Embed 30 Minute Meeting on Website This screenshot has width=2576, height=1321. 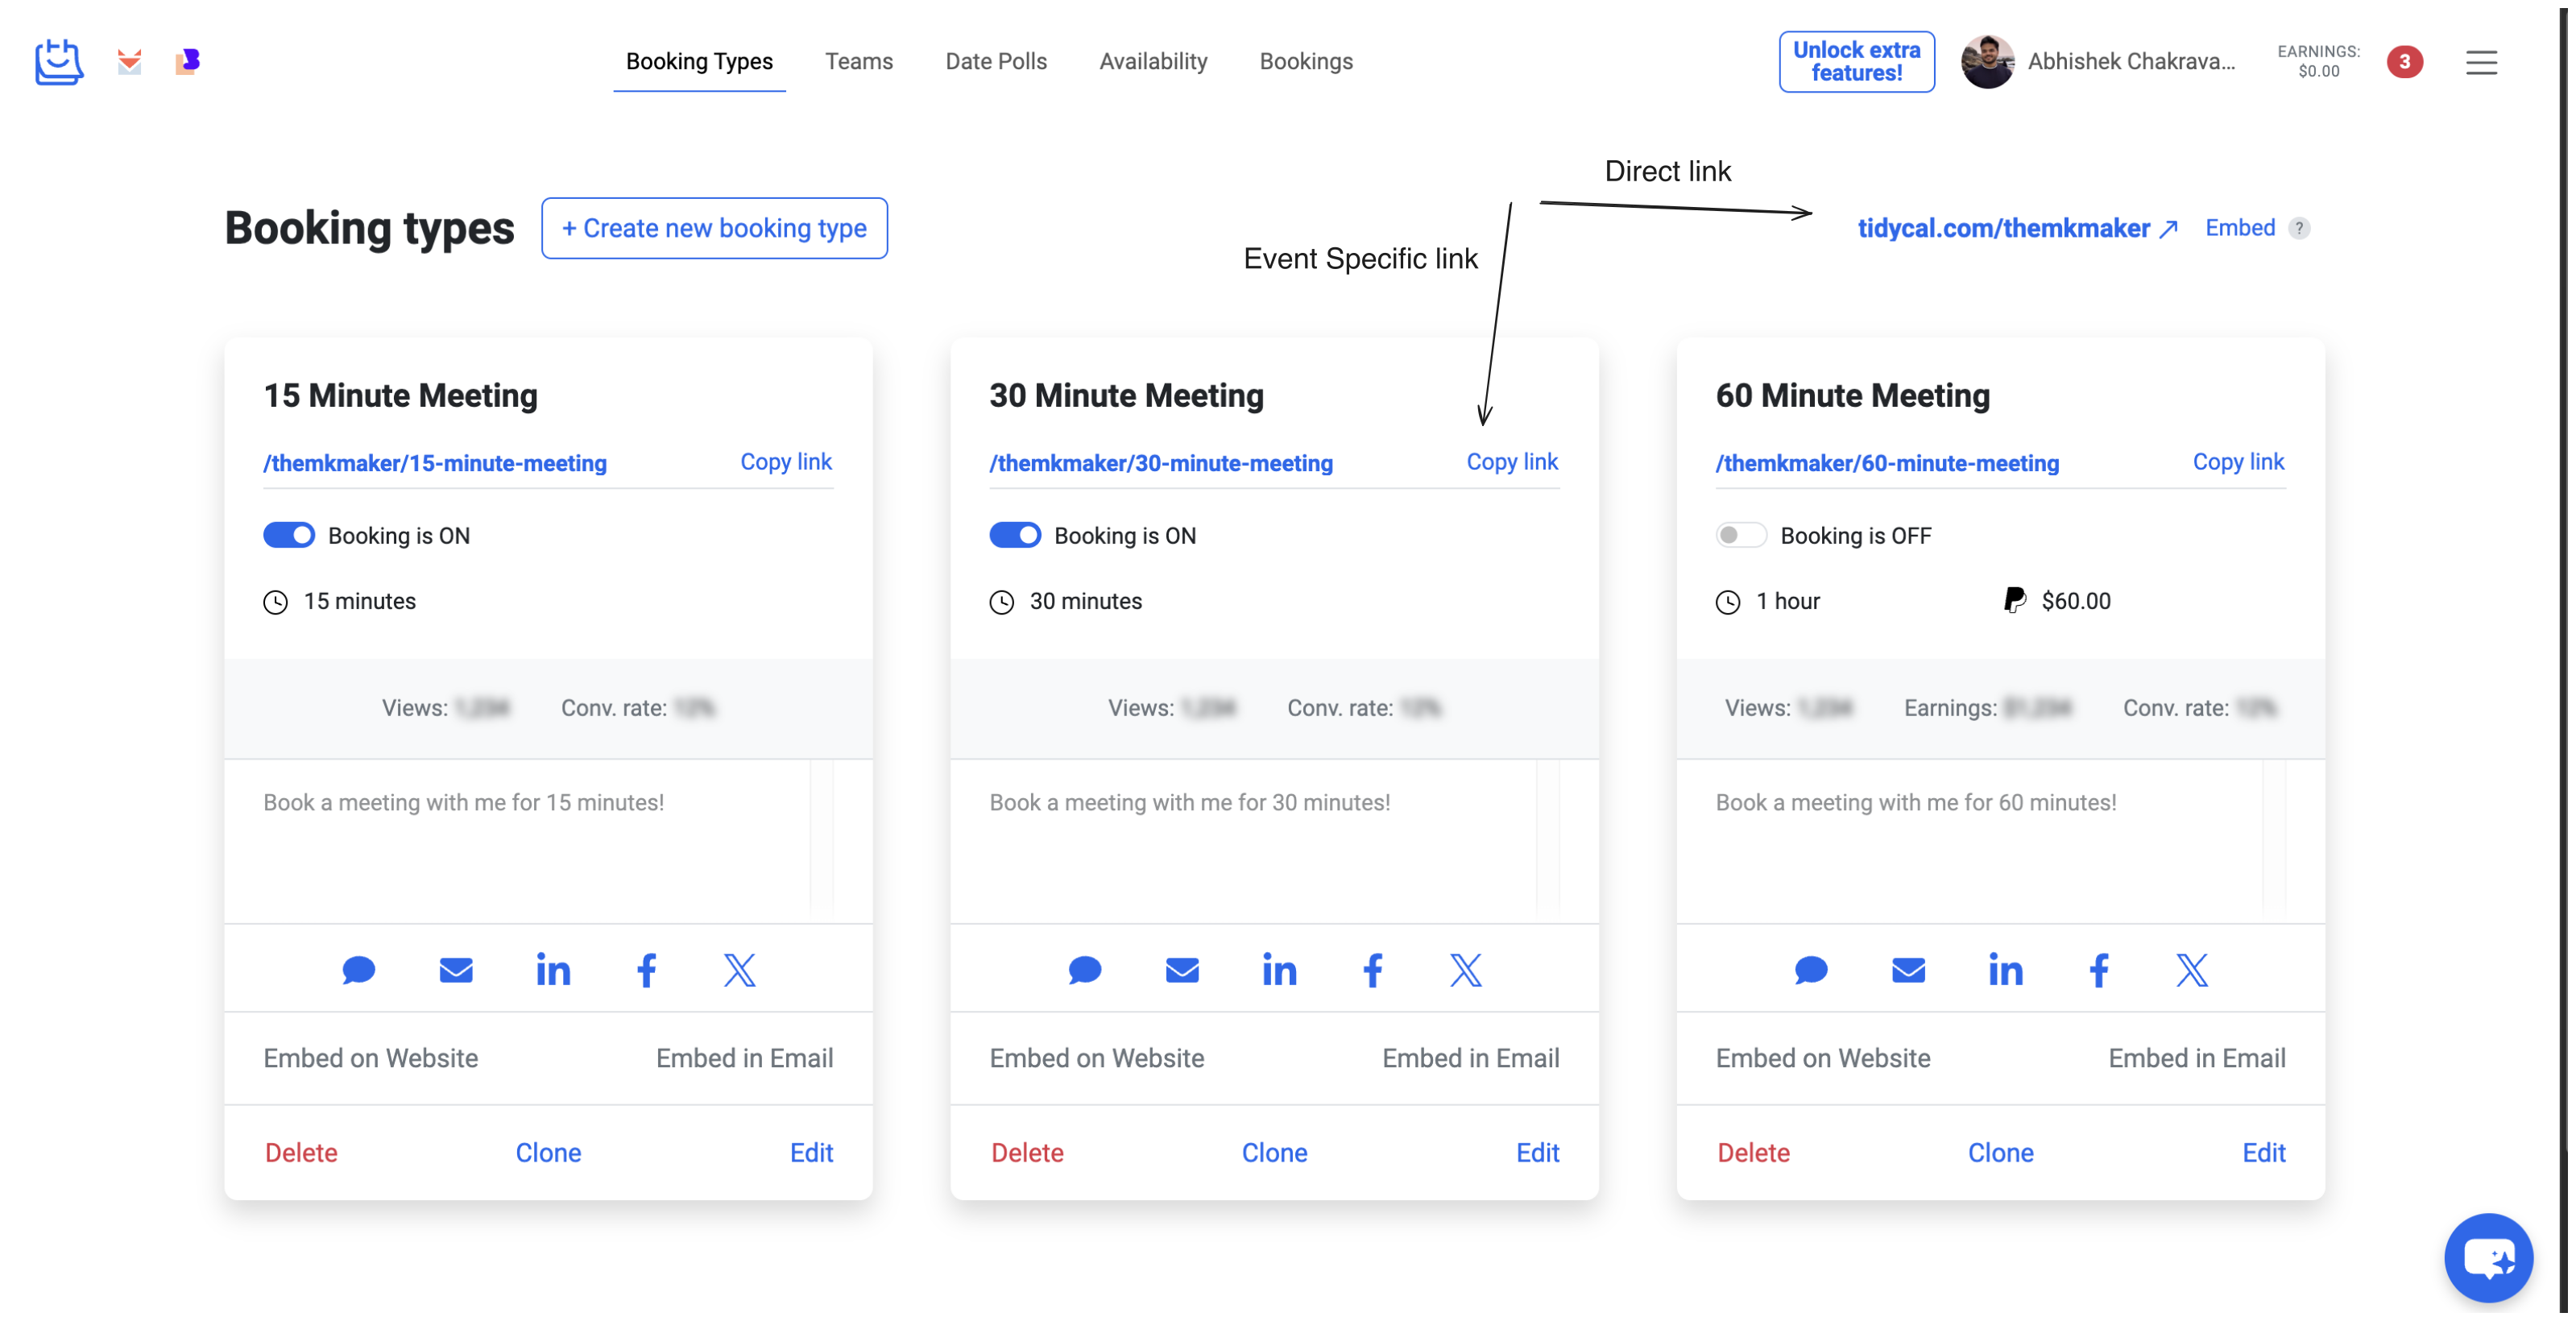(x=1097, y=1058)
